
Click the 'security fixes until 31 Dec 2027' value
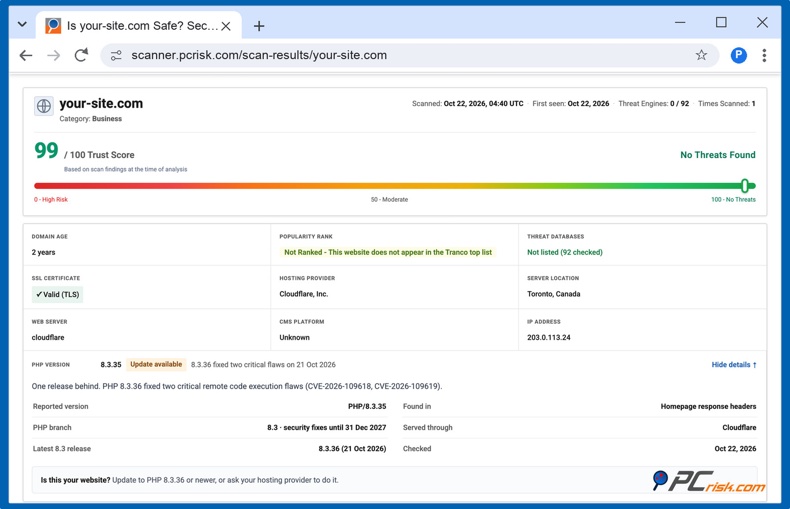(335, 427)
